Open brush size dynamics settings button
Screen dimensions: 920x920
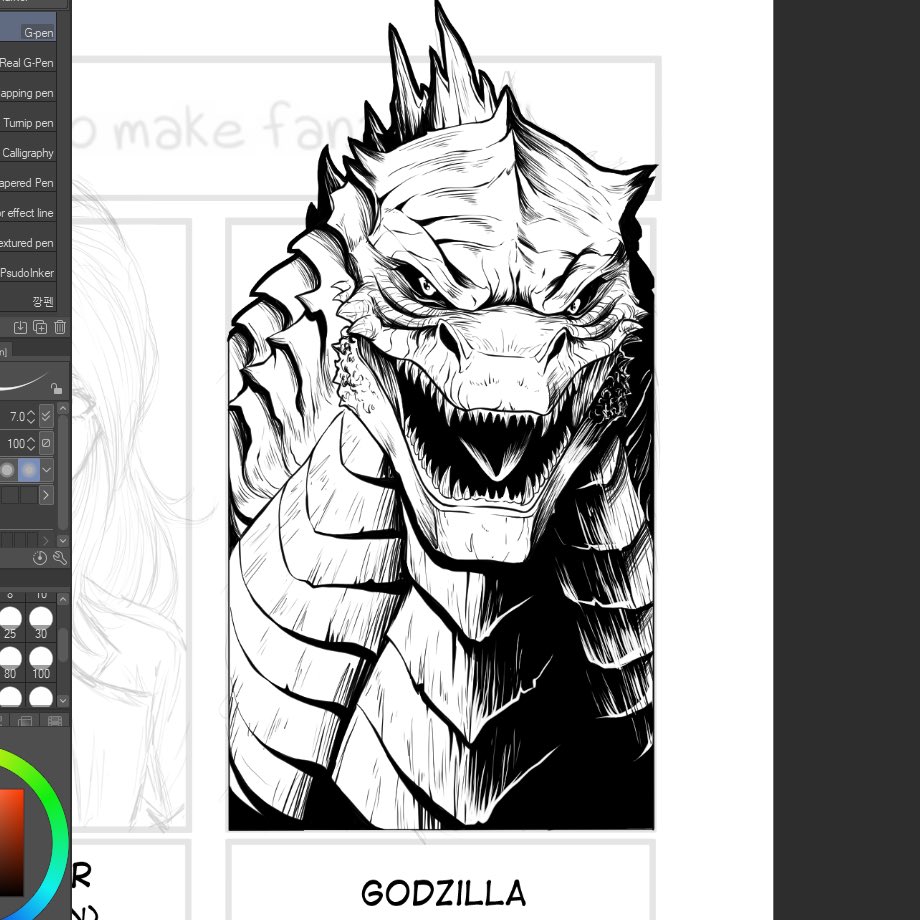[x=46, y=416]
